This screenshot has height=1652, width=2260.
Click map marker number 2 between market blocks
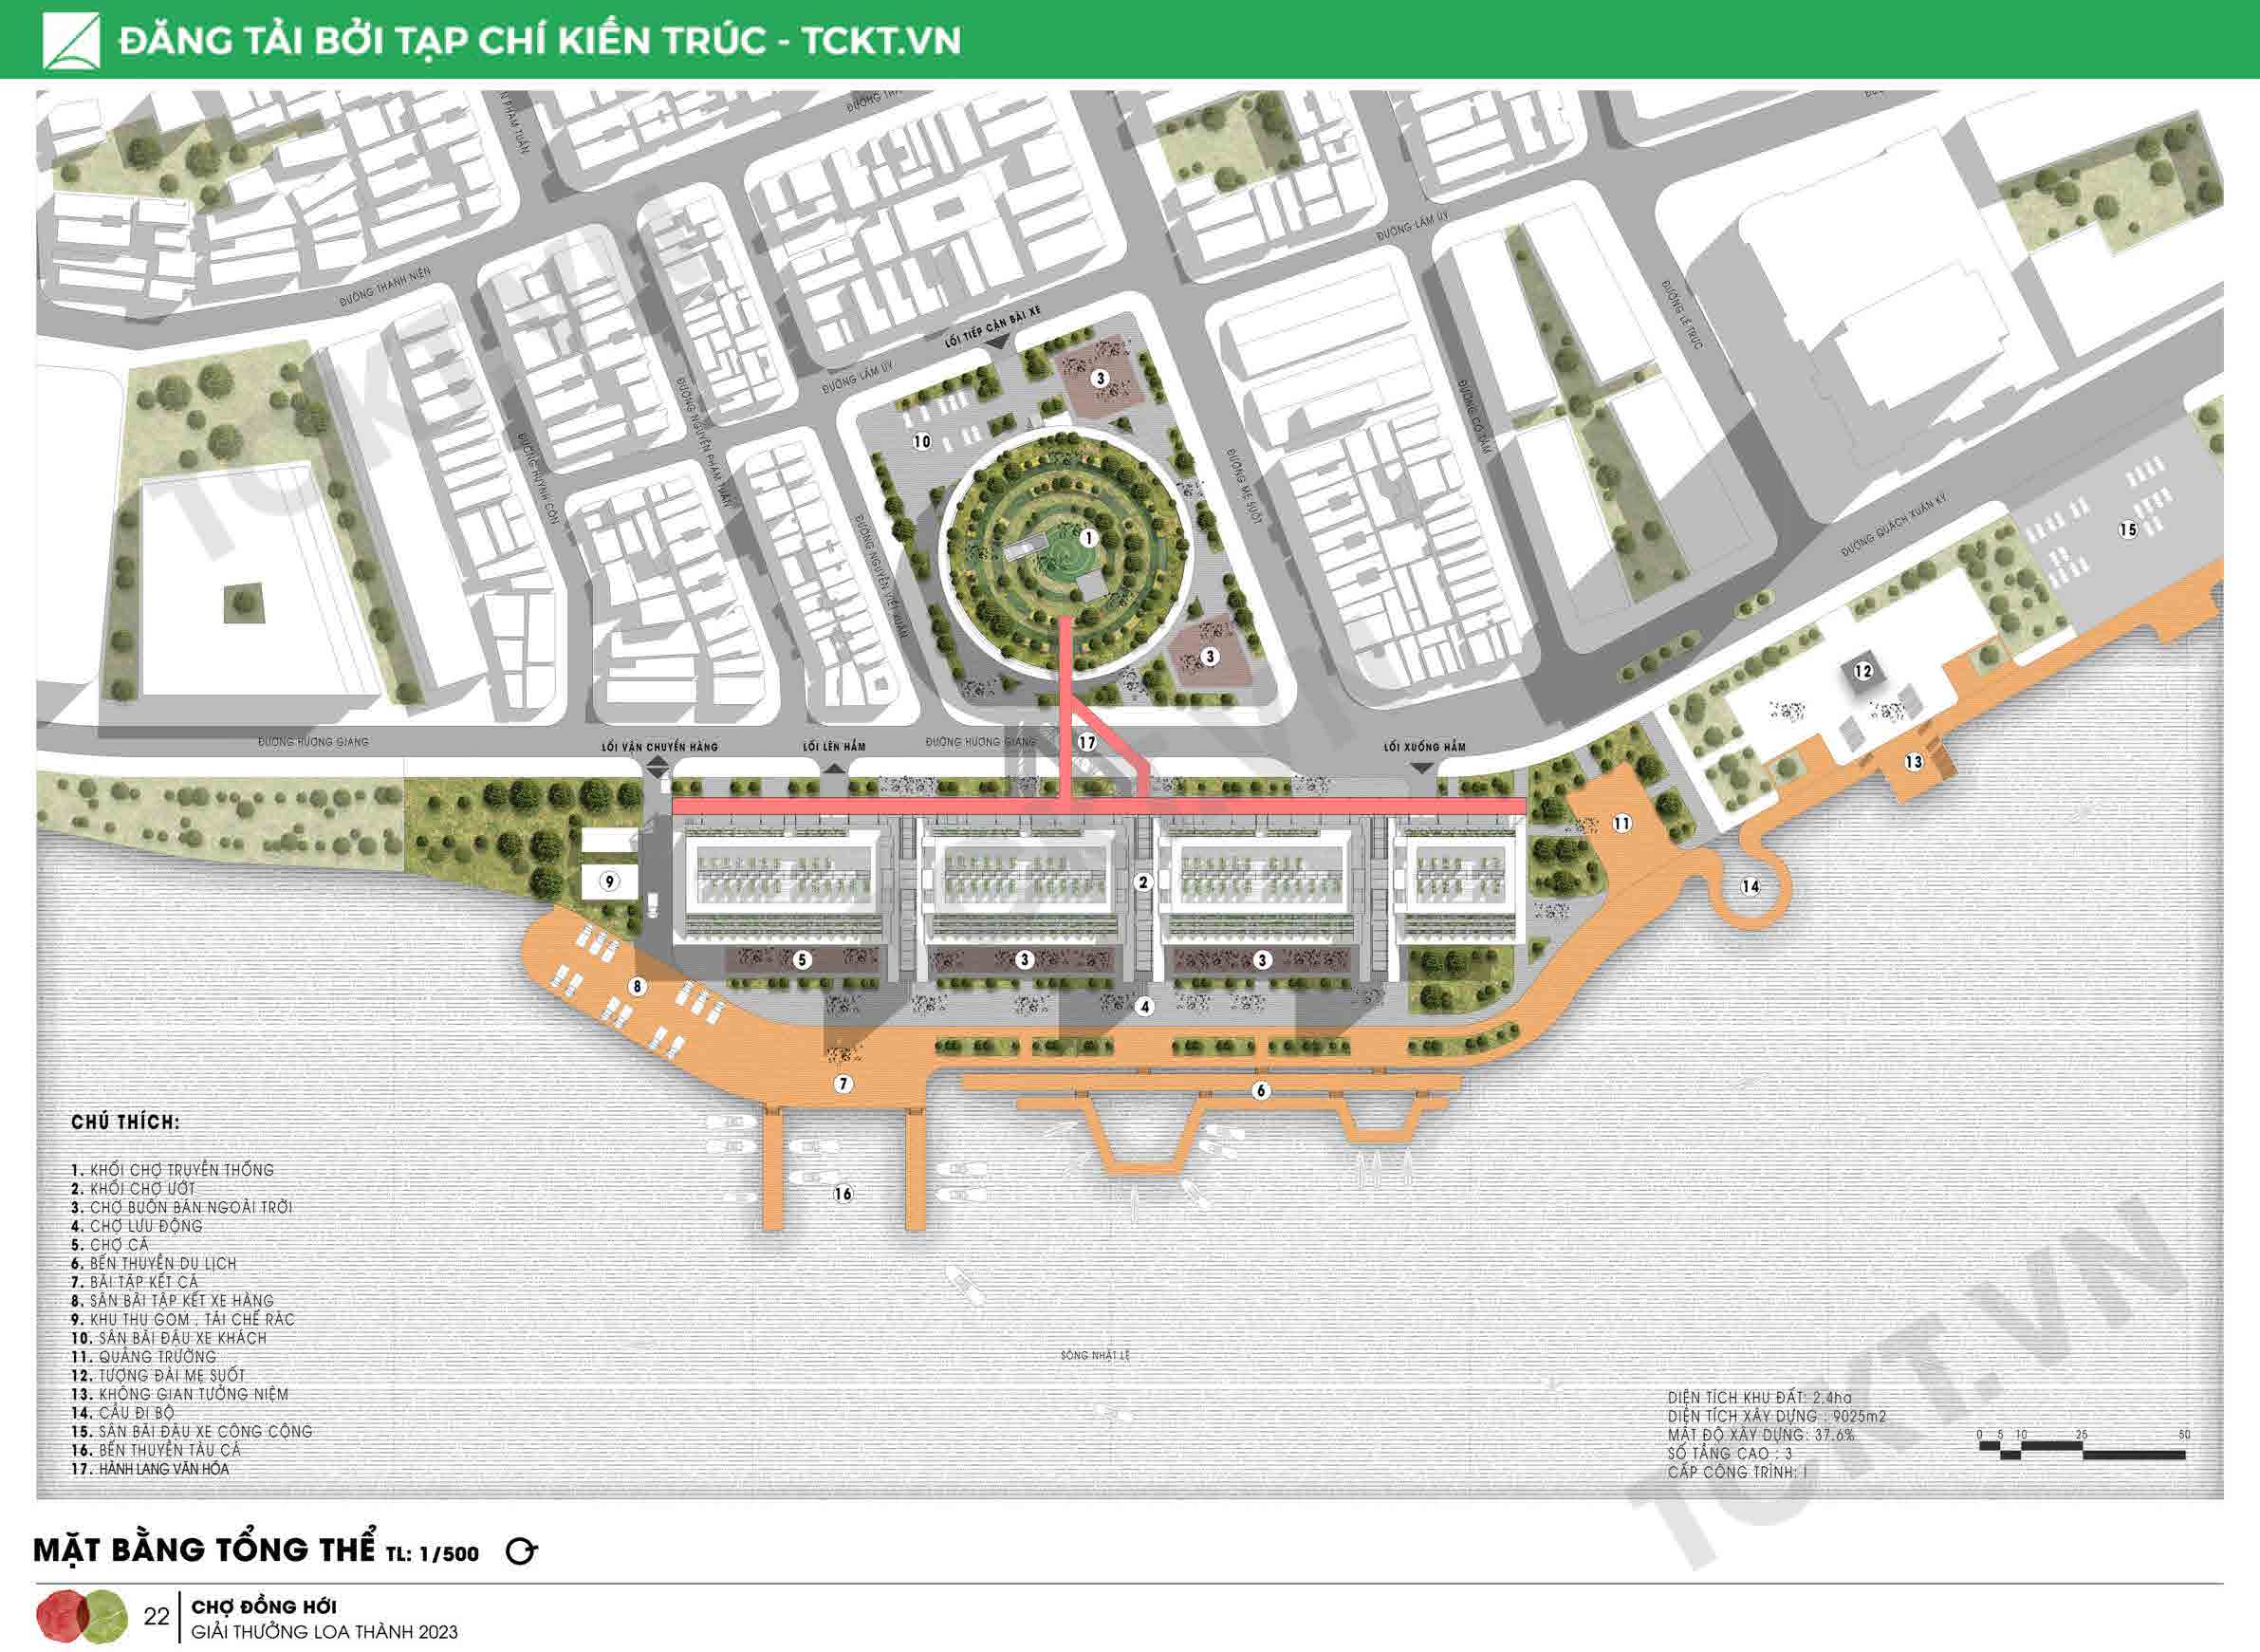point(1143,882)
